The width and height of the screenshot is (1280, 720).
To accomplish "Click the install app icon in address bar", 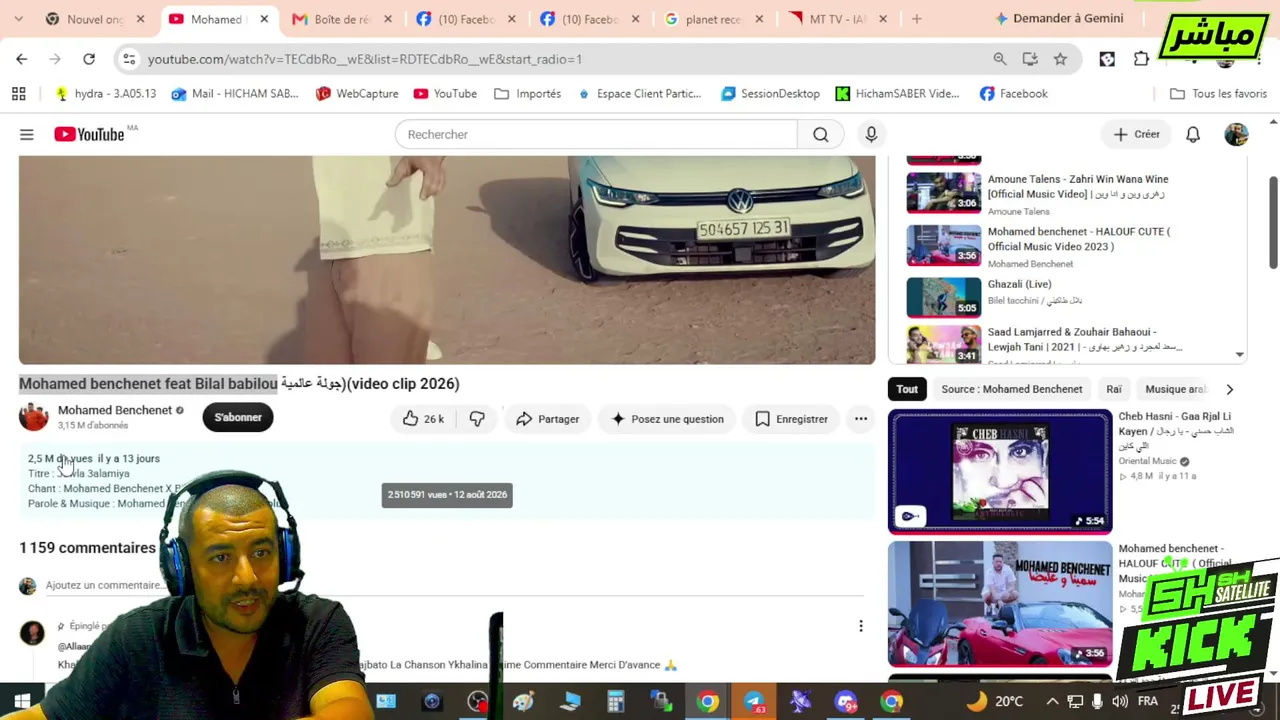I will [x=1030, y=59].
